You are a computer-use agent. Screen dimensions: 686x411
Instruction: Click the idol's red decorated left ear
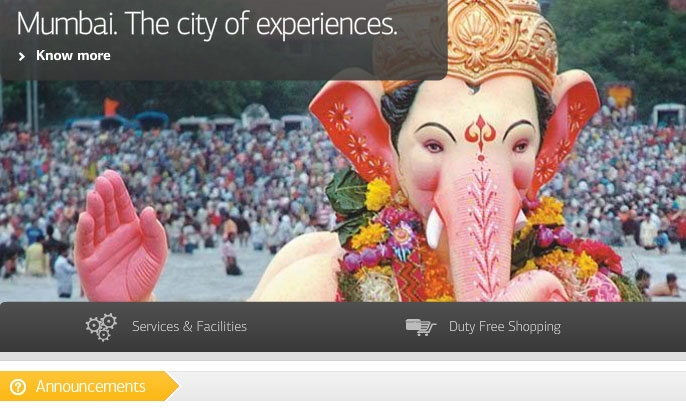(x=352, y=129)
